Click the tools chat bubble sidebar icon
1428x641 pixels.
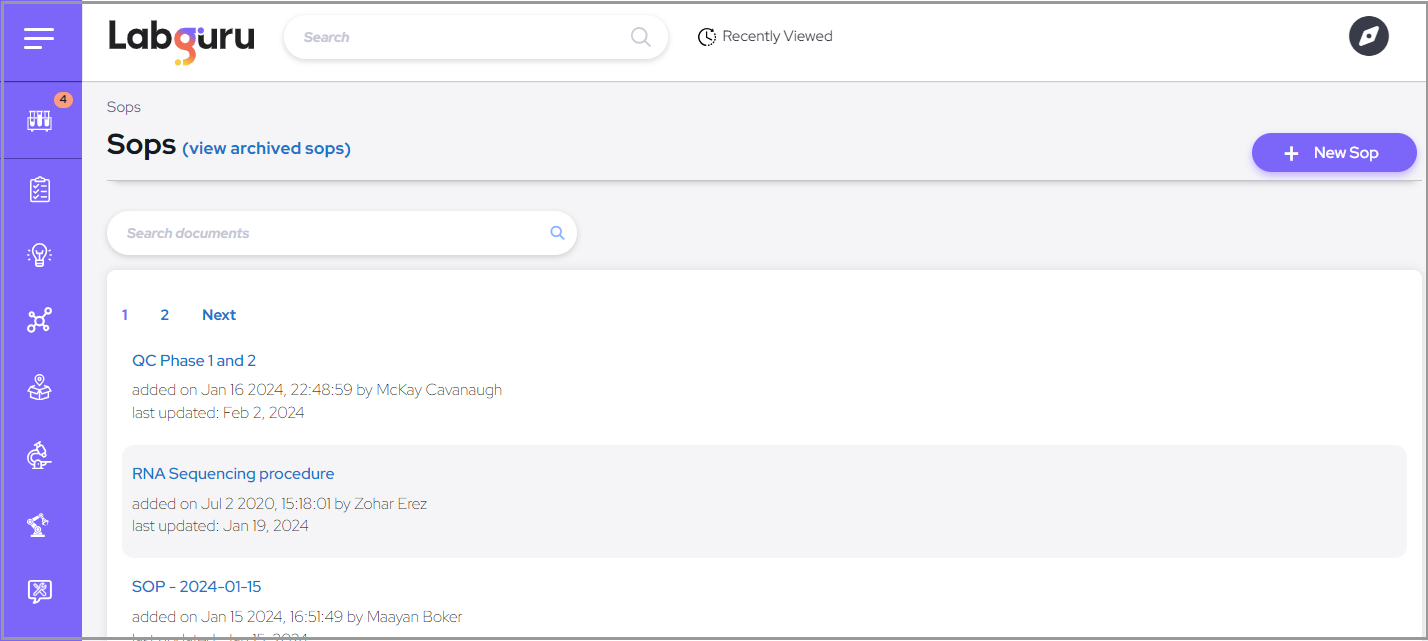point(40,591)
